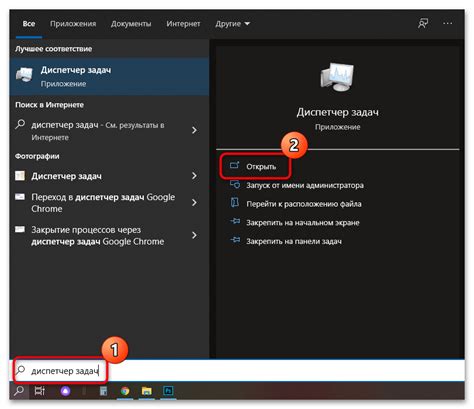Click pin icon beside Закрепить на панели задач
The height and width of the screenshot is (409, 474).
point(235,240)
